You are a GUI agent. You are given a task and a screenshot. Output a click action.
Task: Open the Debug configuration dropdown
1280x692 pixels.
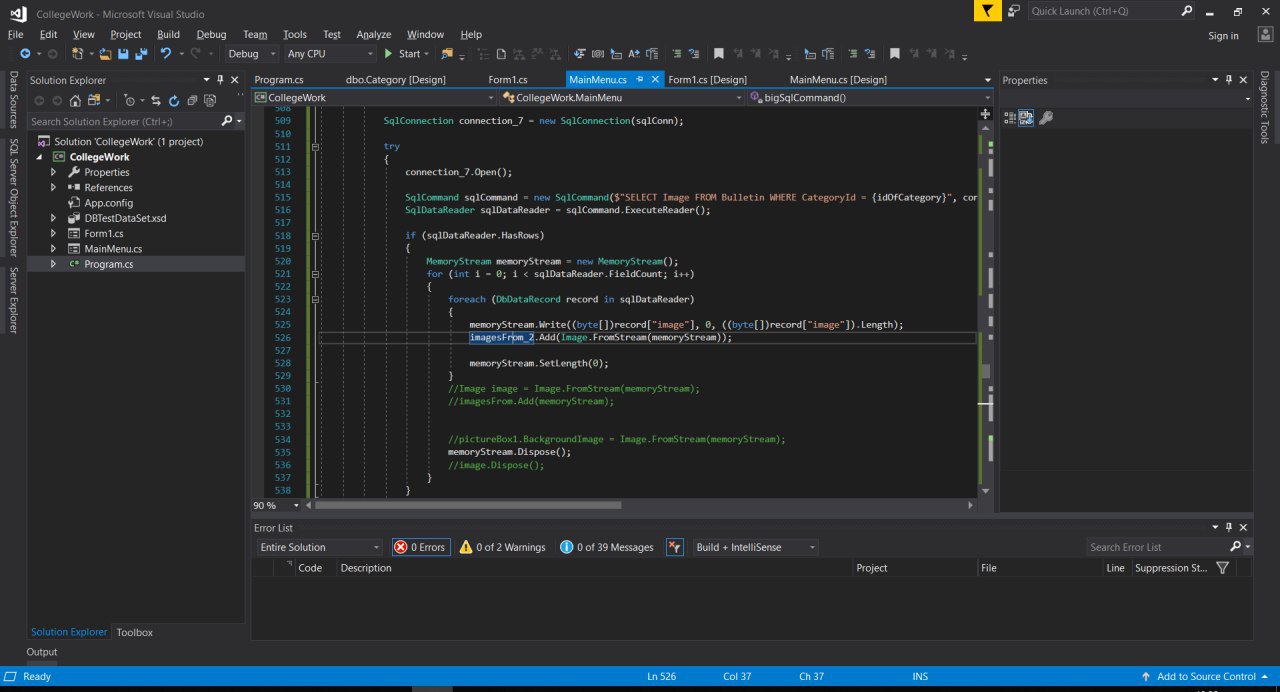253,54
